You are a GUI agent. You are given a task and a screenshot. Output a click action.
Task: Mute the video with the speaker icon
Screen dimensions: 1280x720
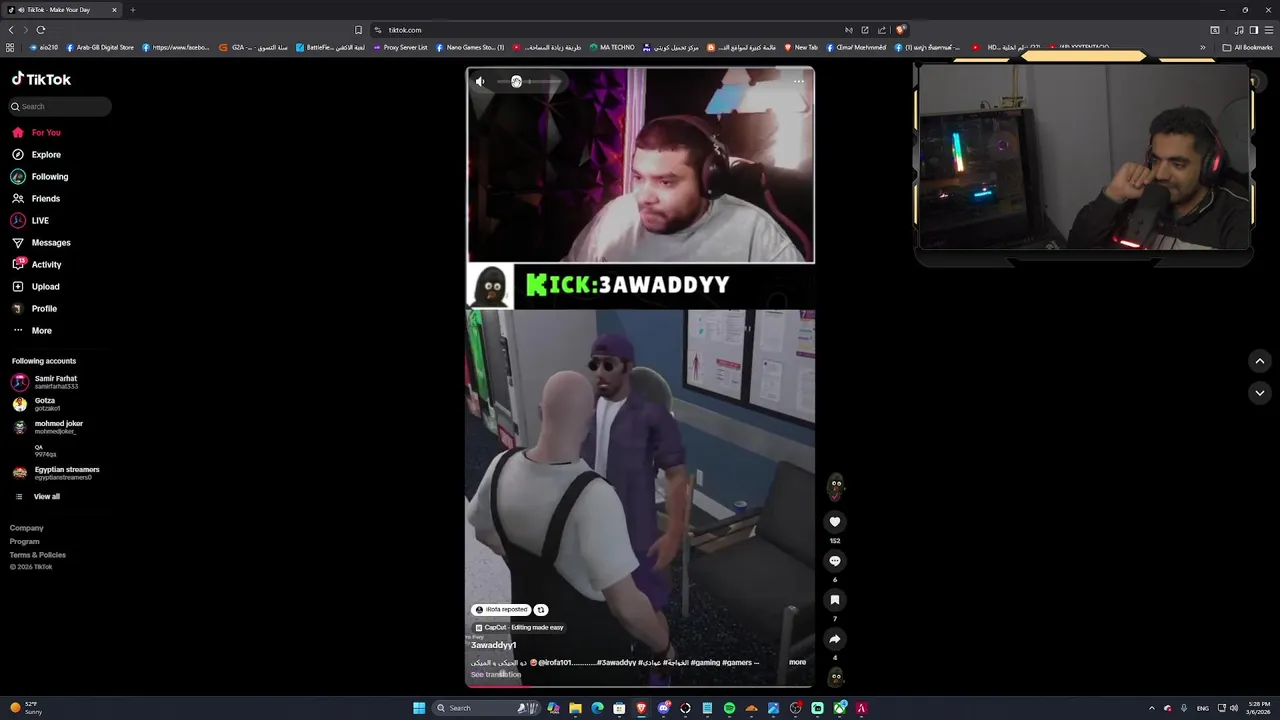point(480,82)
